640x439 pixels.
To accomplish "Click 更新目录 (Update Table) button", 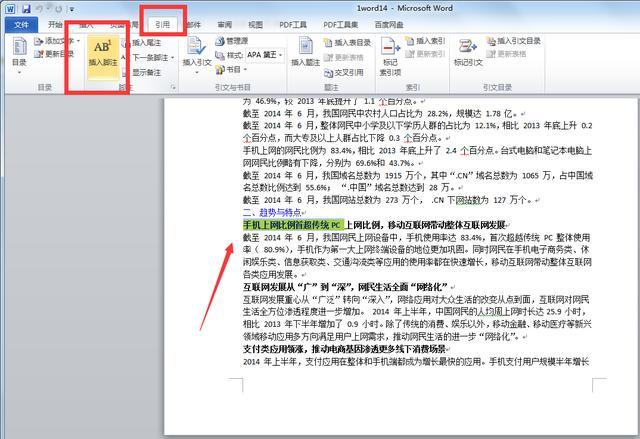I will 54,54.
